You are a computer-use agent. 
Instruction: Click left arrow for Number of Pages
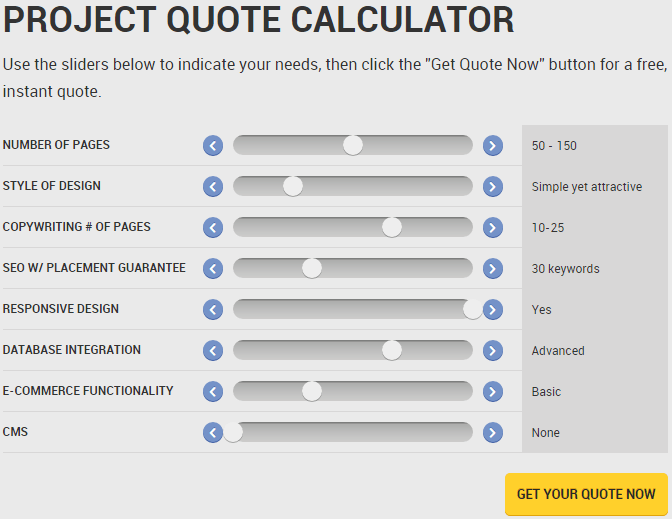(213, 146)
